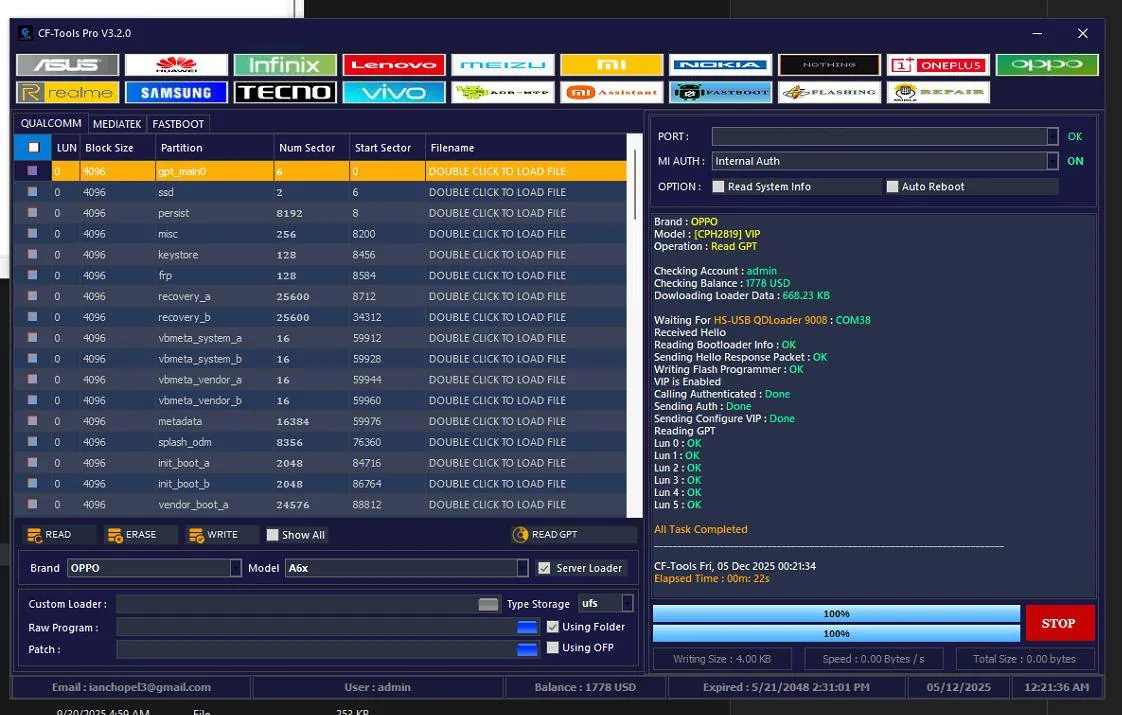Click the lower 100% progress bar
The width and height of the screenshot is (1122, 715).
pyautogui.click(x=836, y=633)
